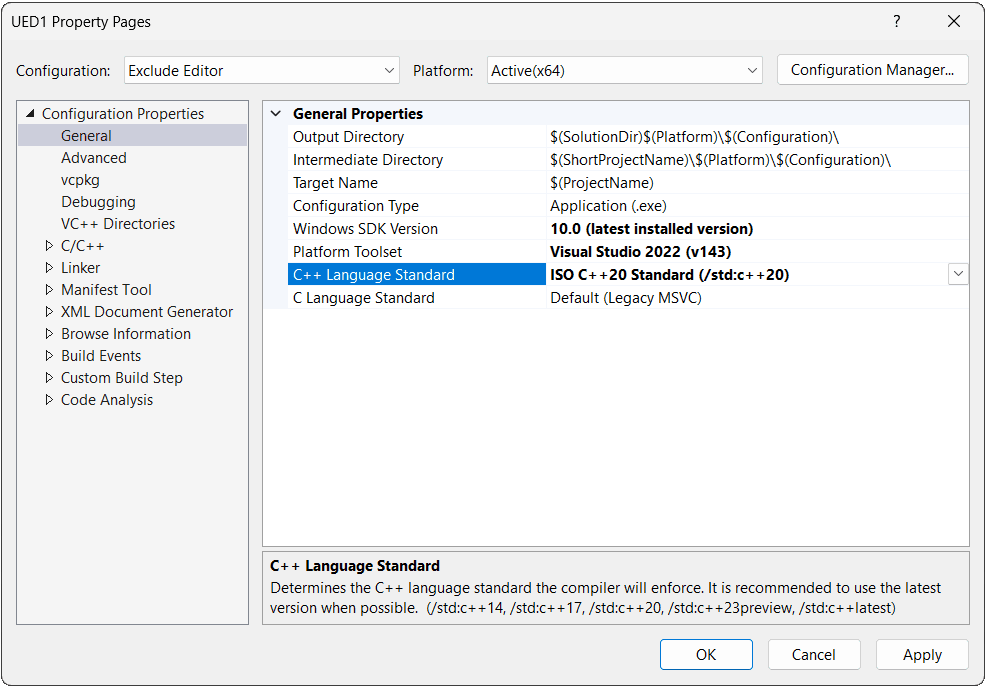Viewport: 986px width, 687px height.
Task: Click the Output Directory value field
Action: coord(750,137)
